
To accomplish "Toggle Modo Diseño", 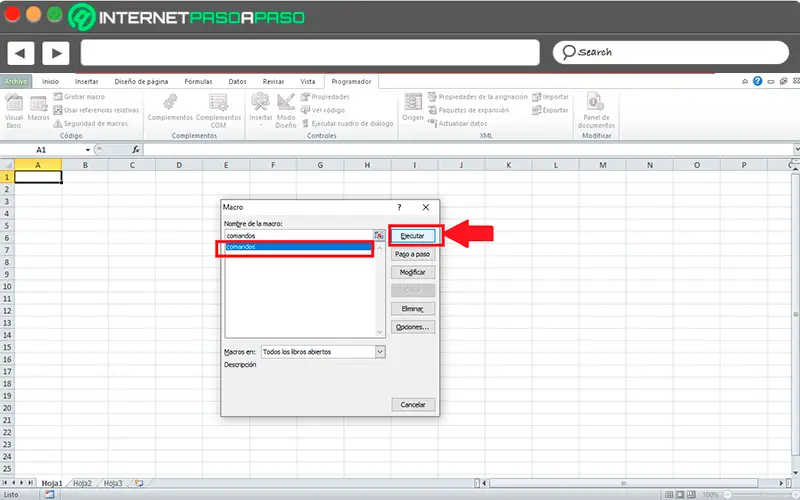I will pyautogui.click(x=286, y=110).
